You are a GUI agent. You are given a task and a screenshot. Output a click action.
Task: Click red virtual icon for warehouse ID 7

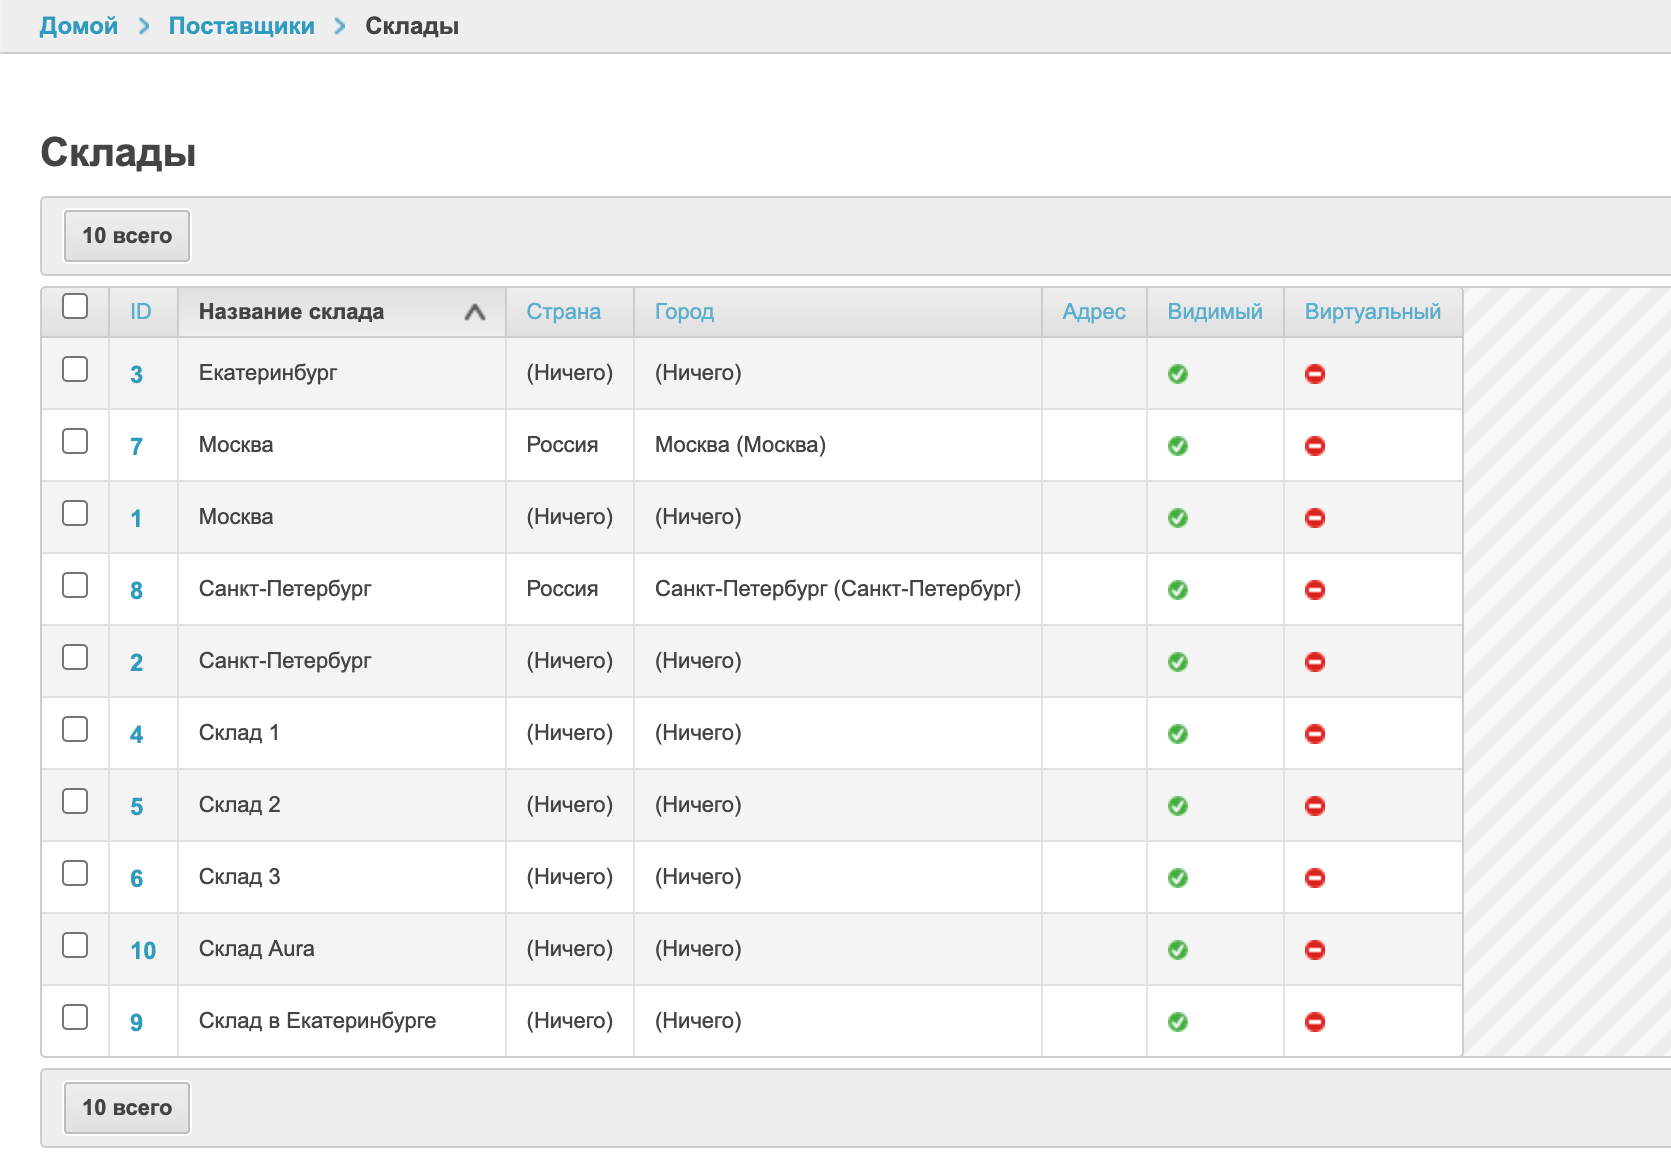(1315, 446)
